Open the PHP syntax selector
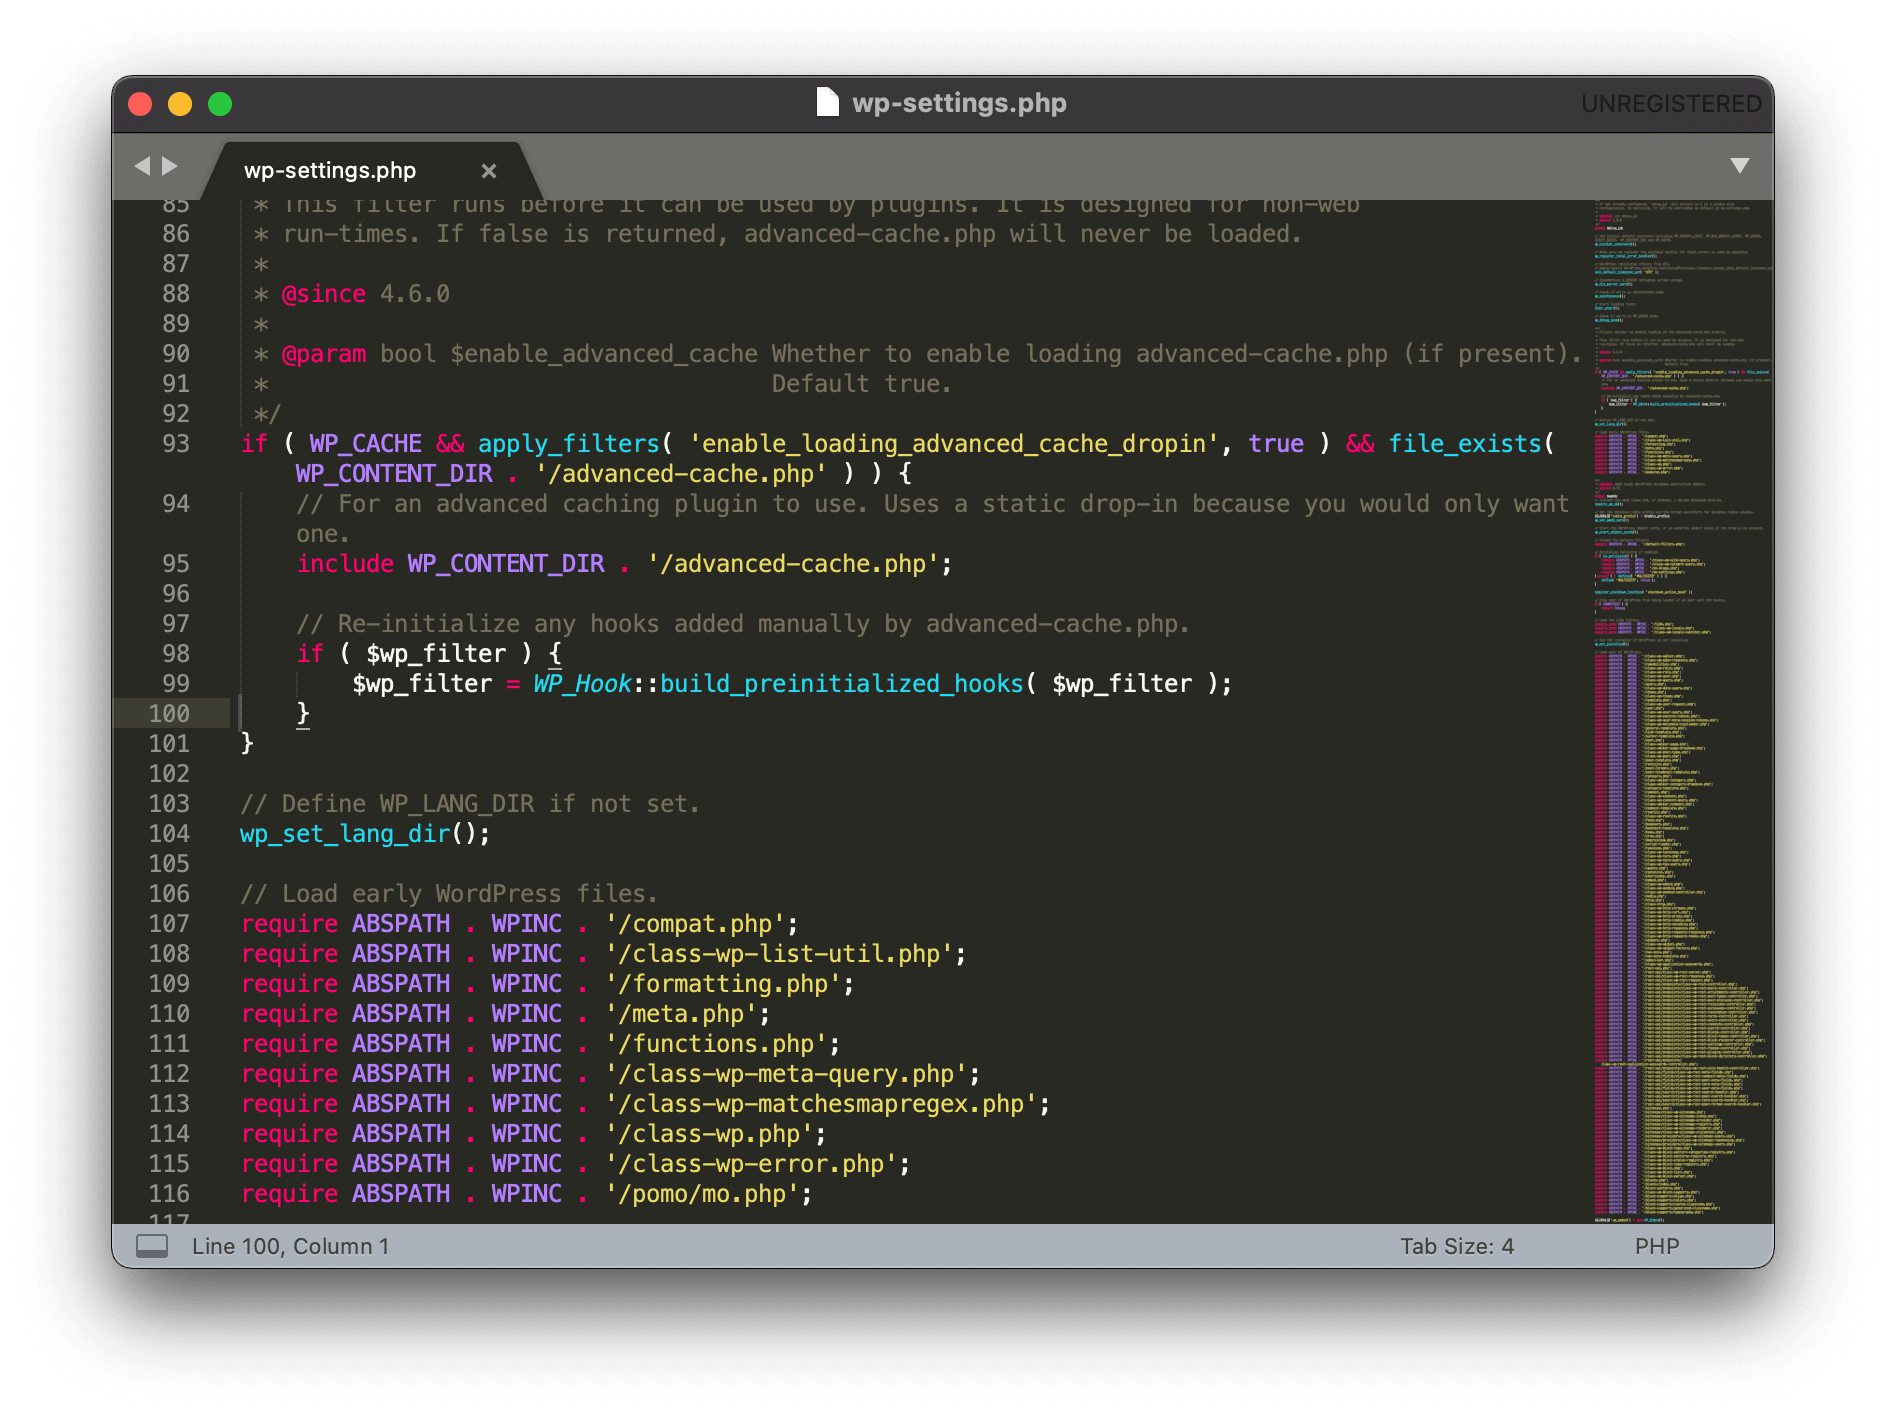Screen dimensions: 1886x1416 (x=1657, y=1246)
